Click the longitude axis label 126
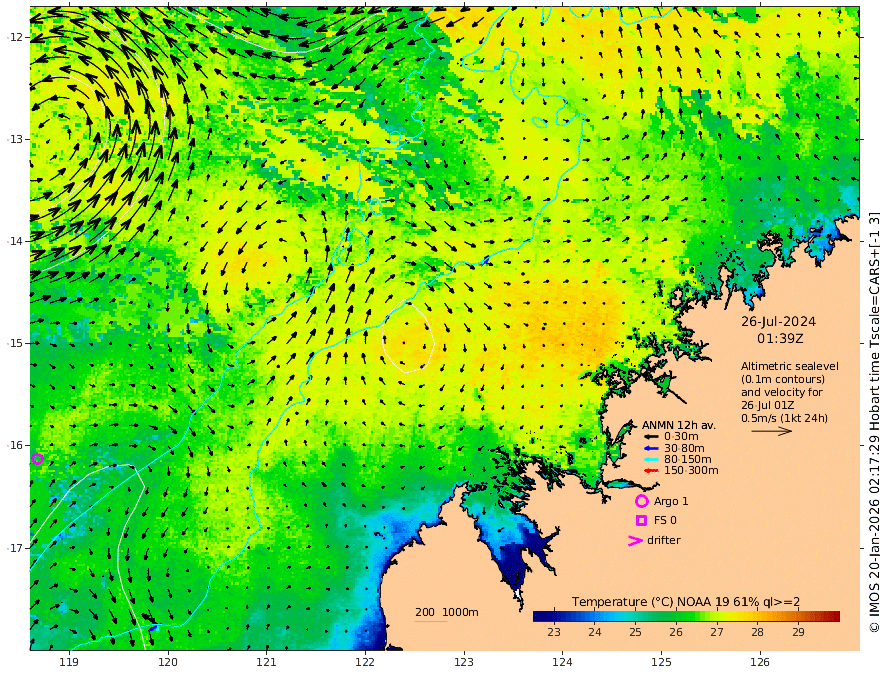This screenshot has height=680, width=880. 760,663
